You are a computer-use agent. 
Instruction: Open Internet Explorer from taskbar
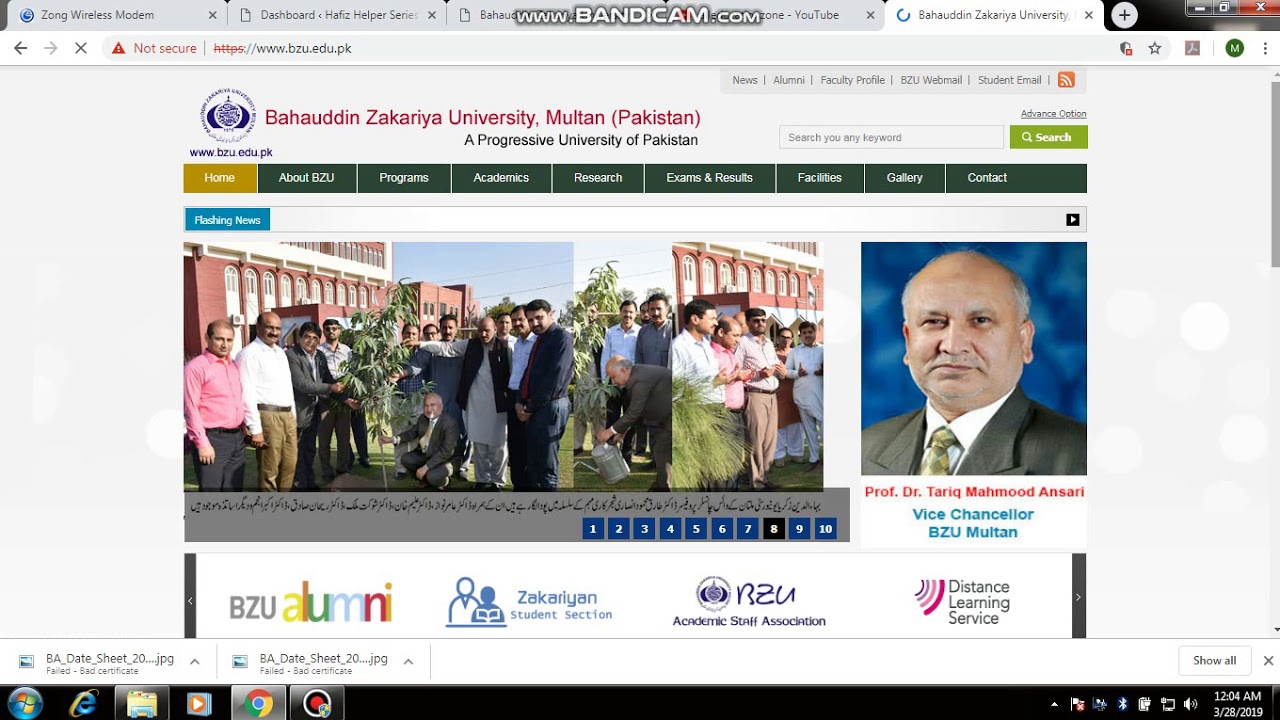coord(84,703)
